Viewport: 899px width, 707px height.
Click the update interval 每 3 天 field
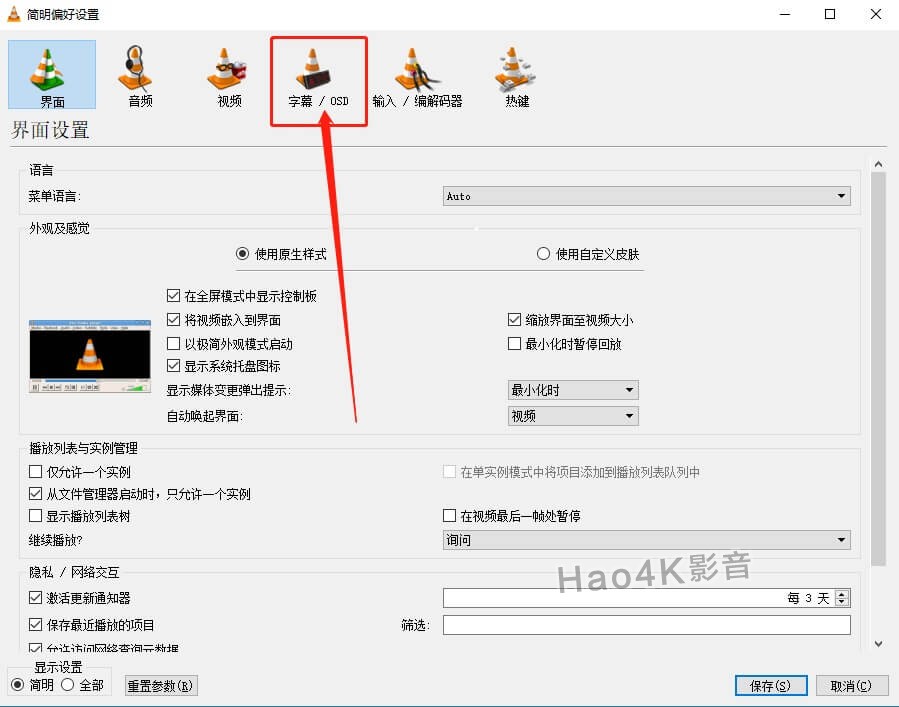coord(646,598)
